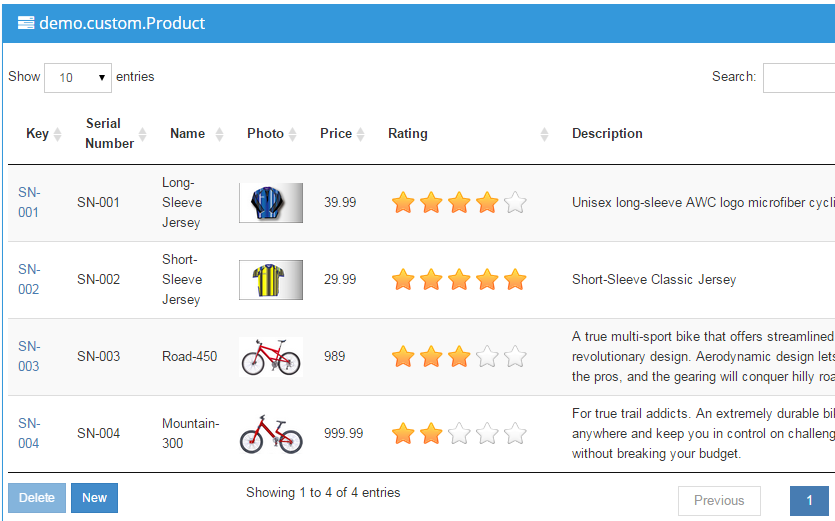835x521 pixels.
Task: Click the table icon beside demo.custom.Product
Action: pyautogui.click(x=26, y=23)
